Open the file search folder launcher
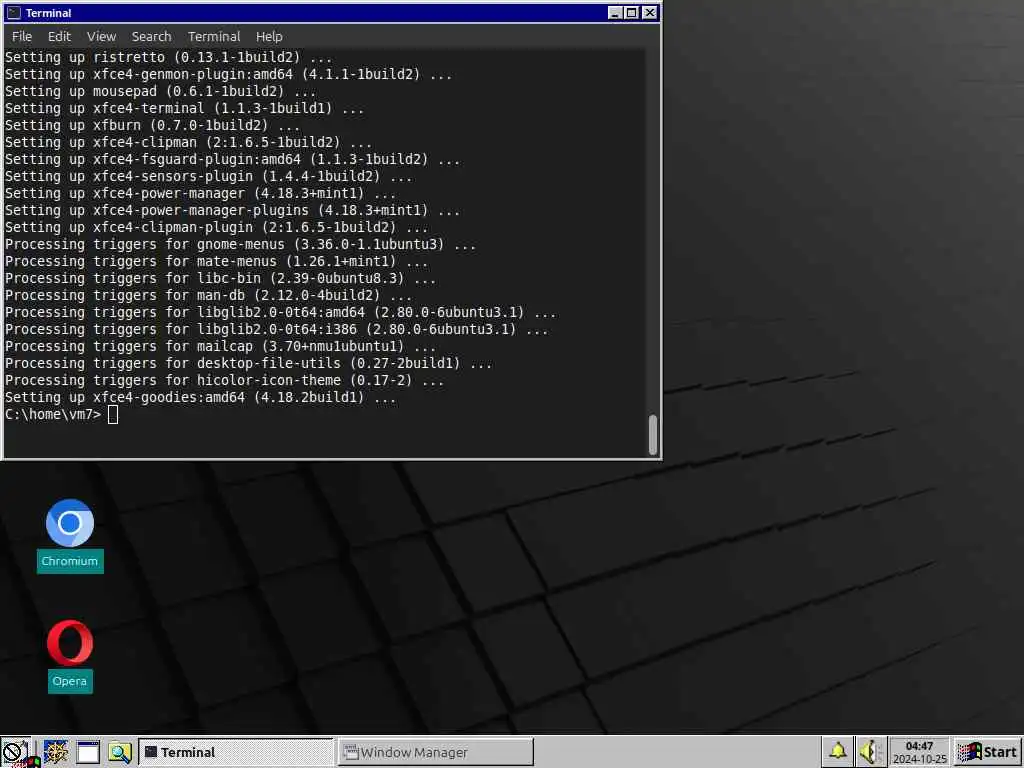1024x768 pixels. [x=120, y=752]
